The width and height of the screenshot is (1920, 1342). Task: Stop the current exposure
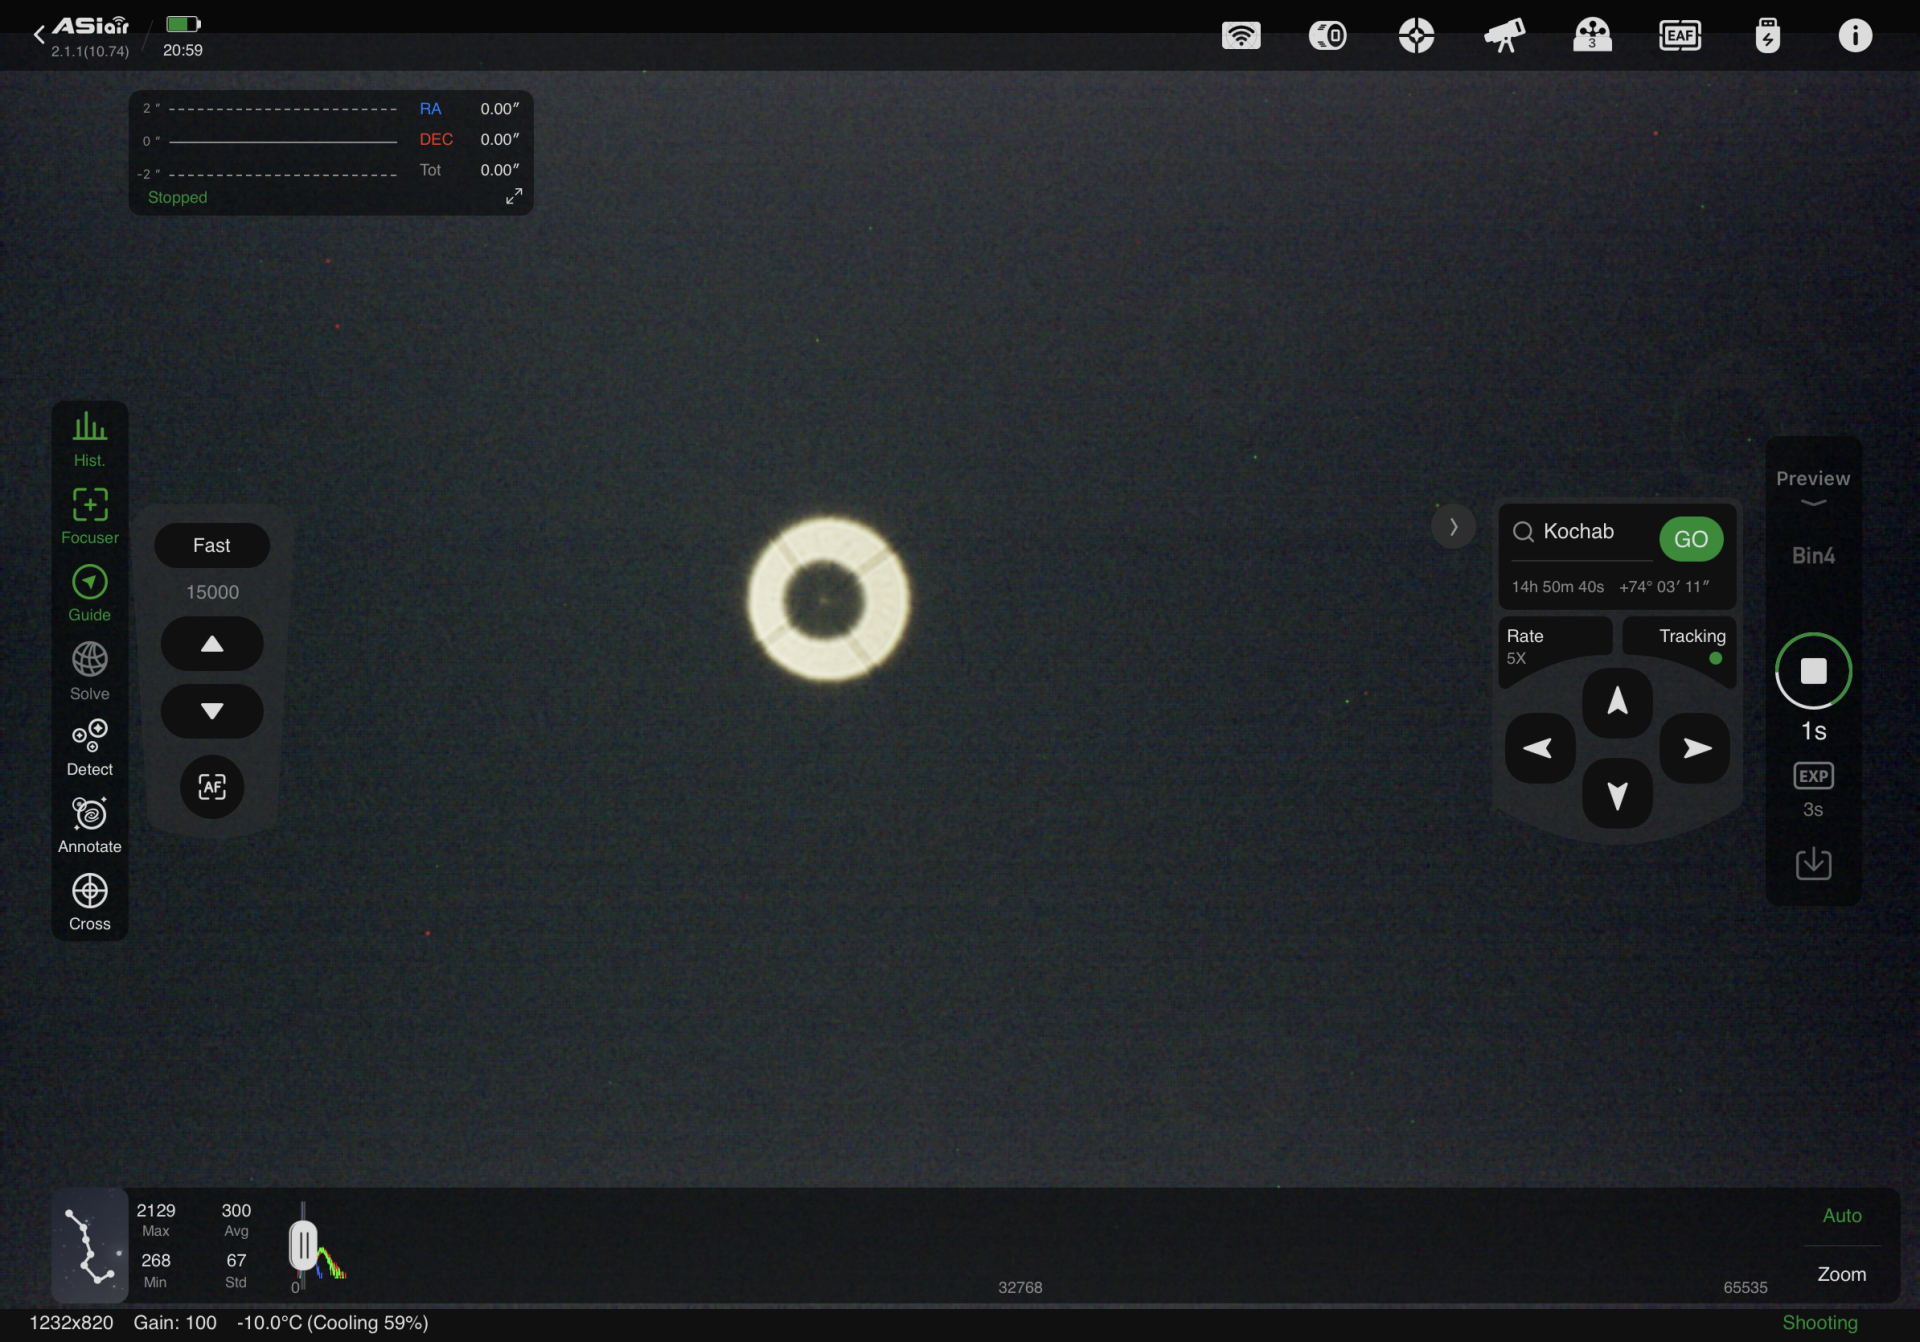tap(1813, 671)
